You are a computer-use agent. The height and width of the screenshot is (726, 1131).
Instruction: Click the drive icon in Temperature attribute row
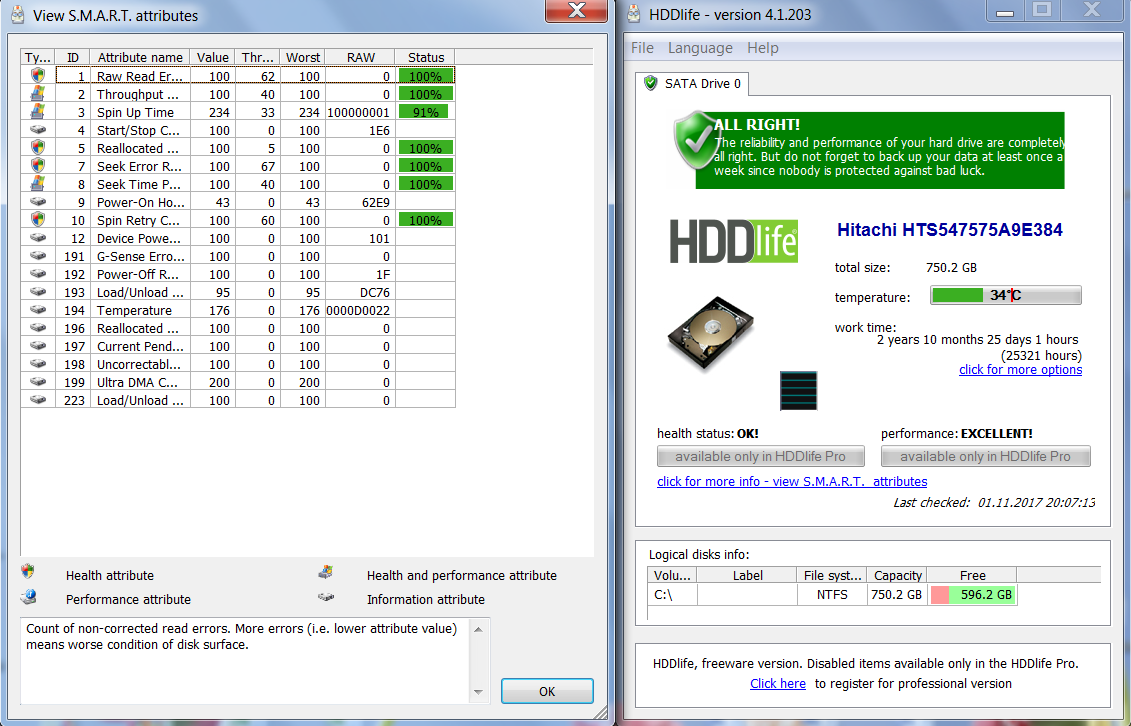pyautogui.click(x=38, y=309)
